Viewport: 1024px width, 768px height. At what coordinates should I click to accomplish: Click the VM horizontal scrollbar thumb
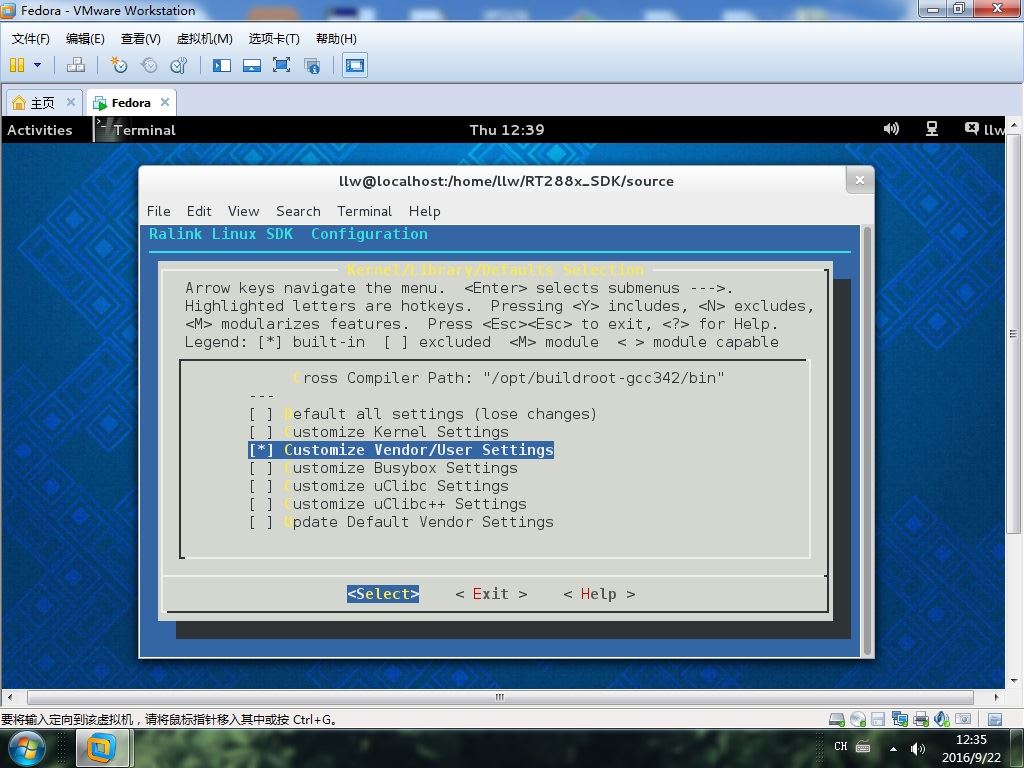[500, 697]
